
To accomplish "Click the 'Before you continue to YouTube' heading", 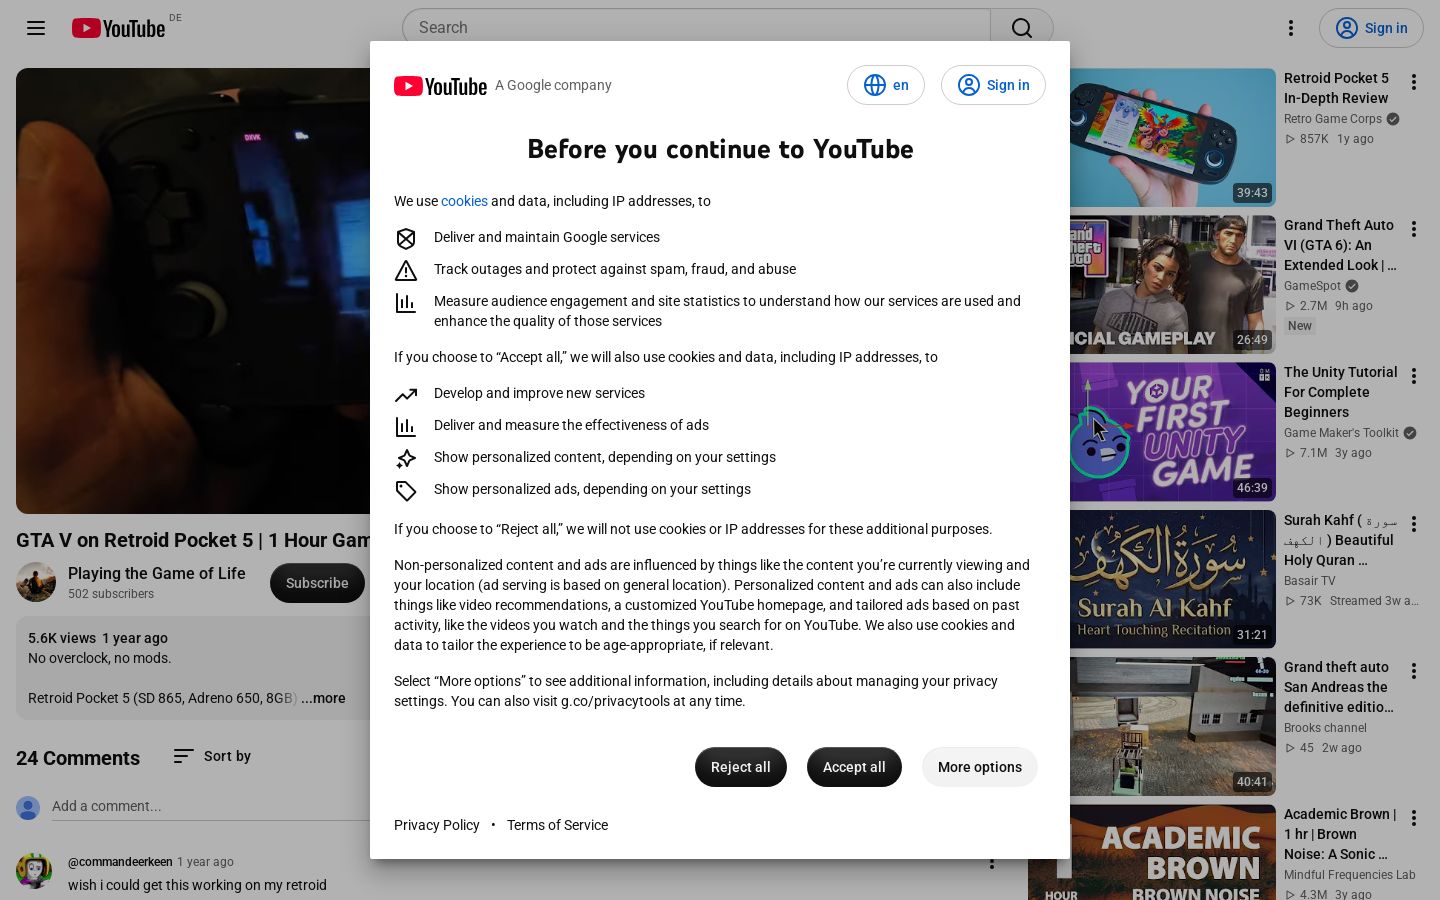I will click(x=720, y=149).
